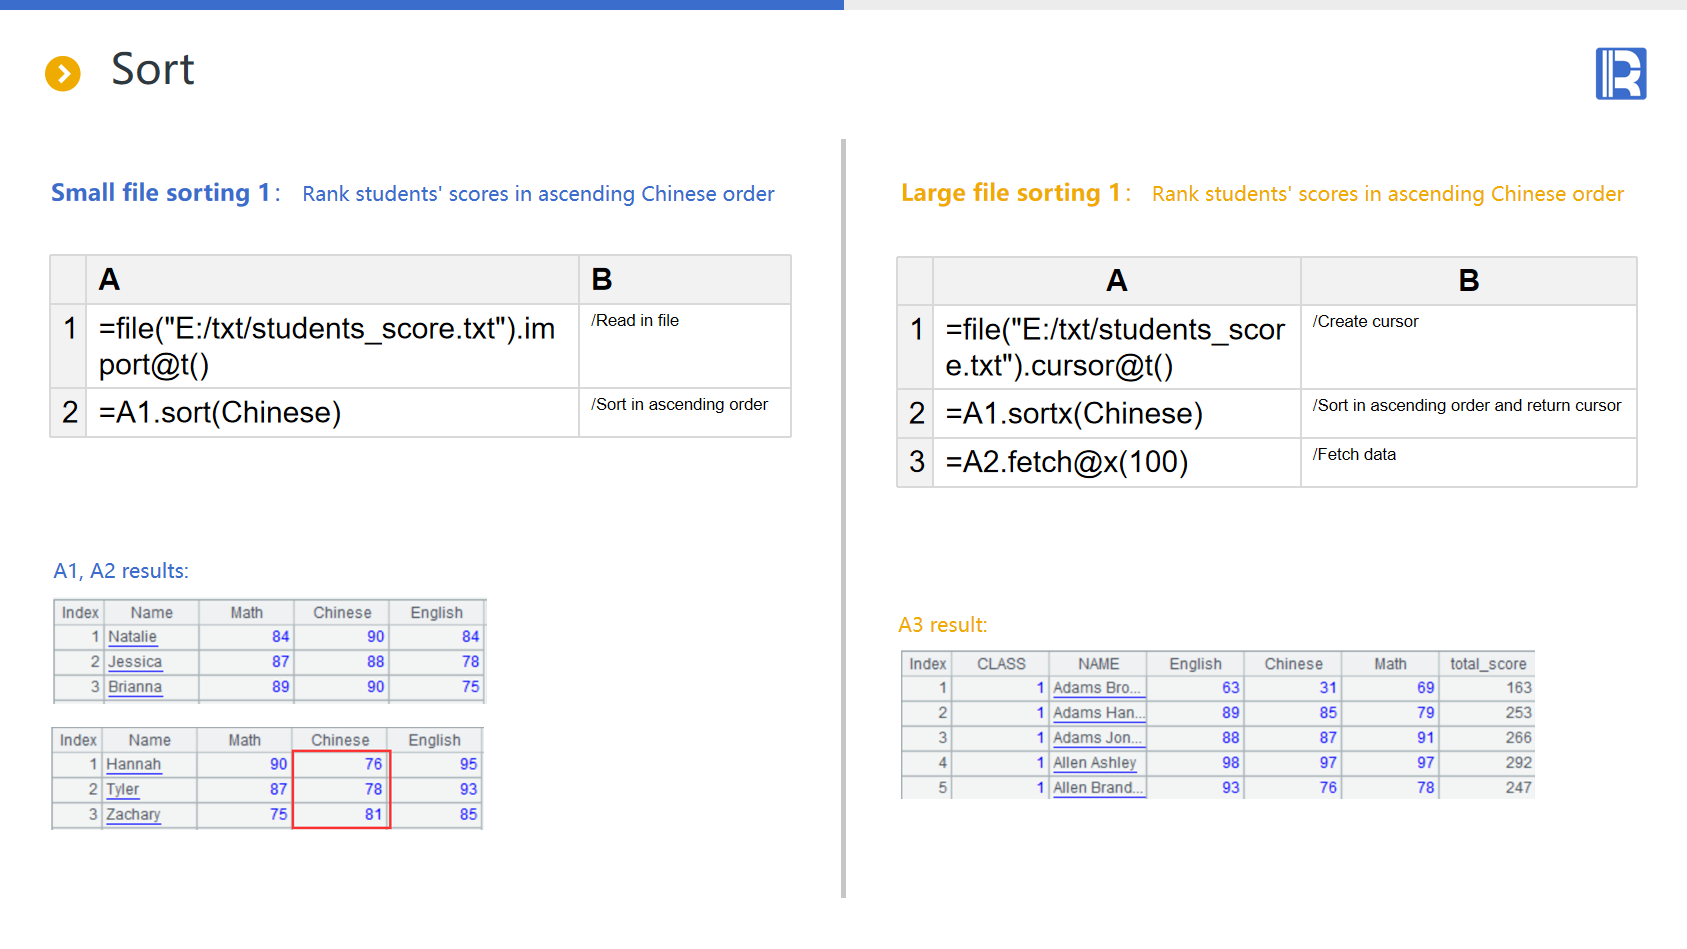Open the Natalie name link

coord(132,637)
